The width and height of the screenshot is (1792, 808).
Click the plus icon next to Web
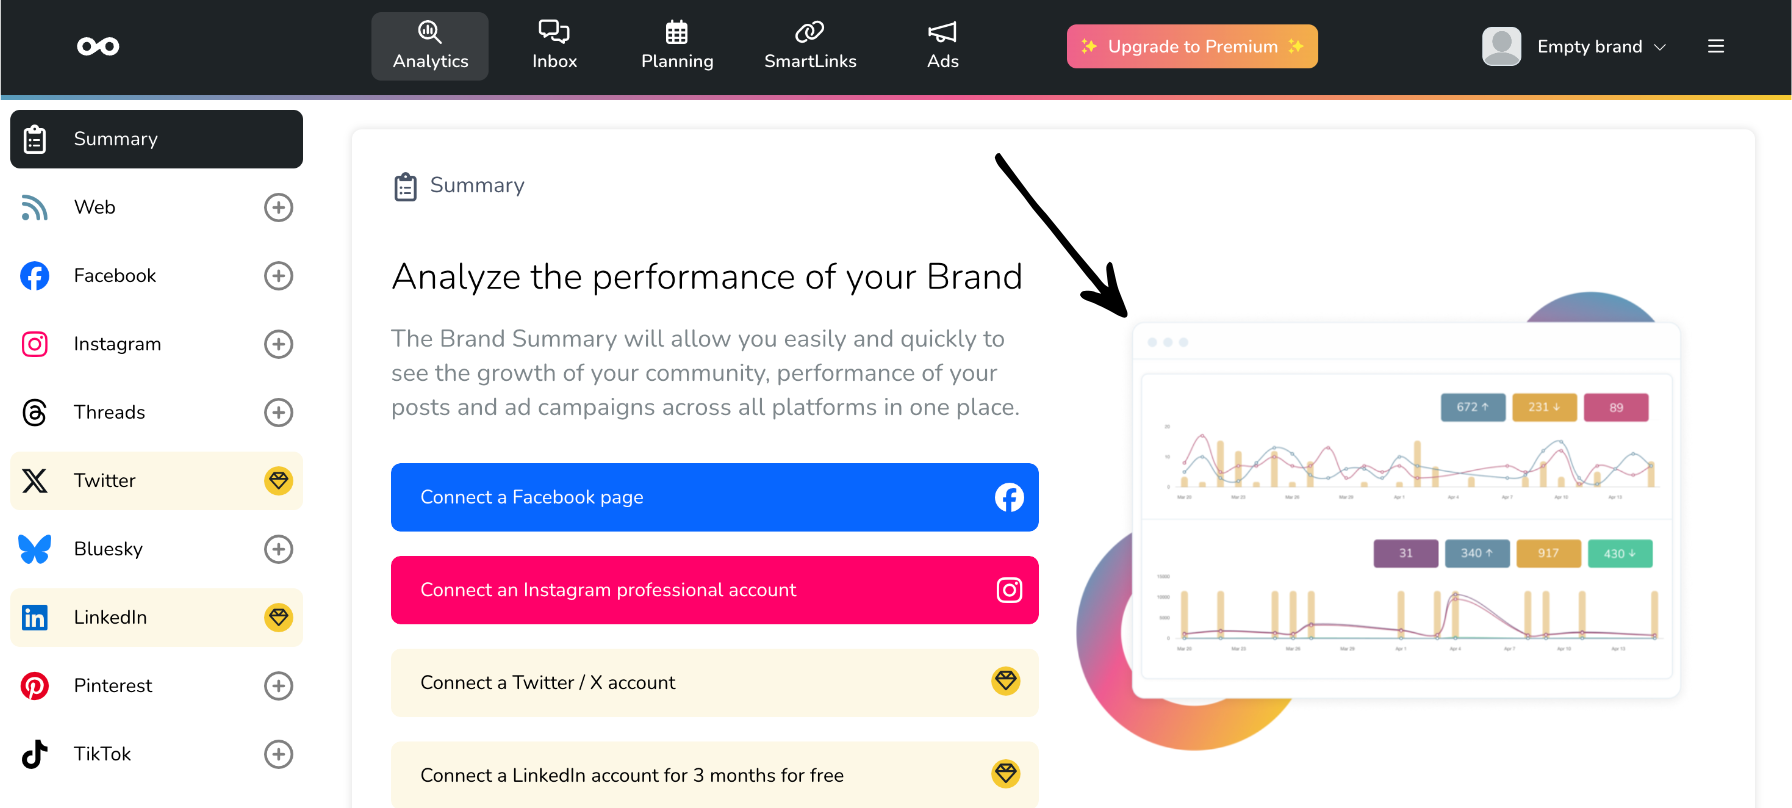[278, 207]
